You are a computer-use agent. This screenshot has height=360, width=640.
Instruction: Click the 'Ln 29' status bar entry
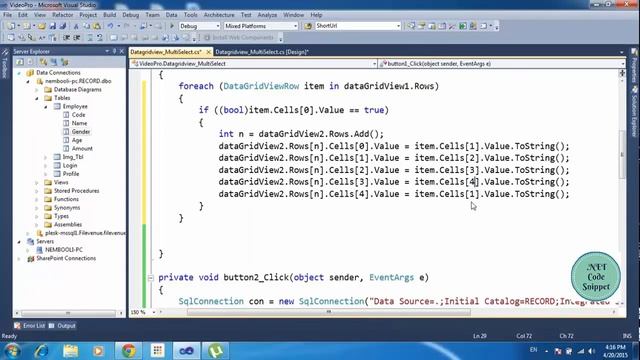pos(480,336)
